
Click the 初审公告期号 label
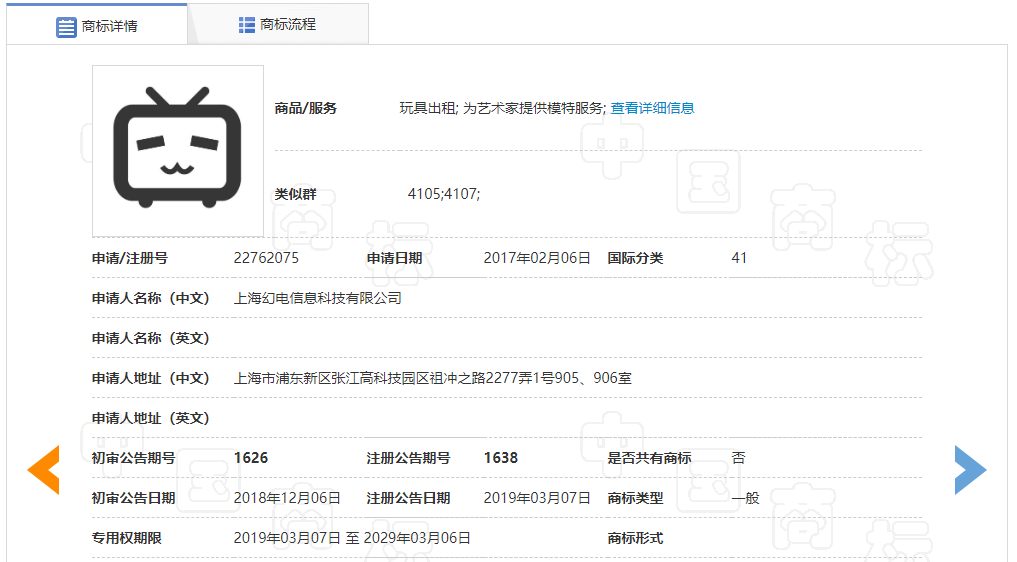134,458
